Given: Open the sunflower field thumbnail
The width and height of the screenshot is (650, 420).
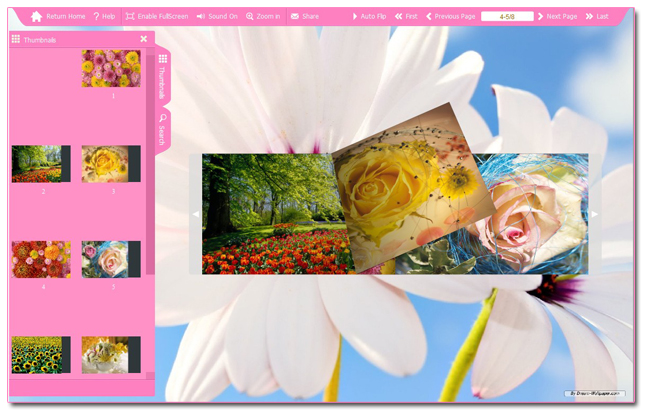Looking at the screenshot, I should coord(41,355).
